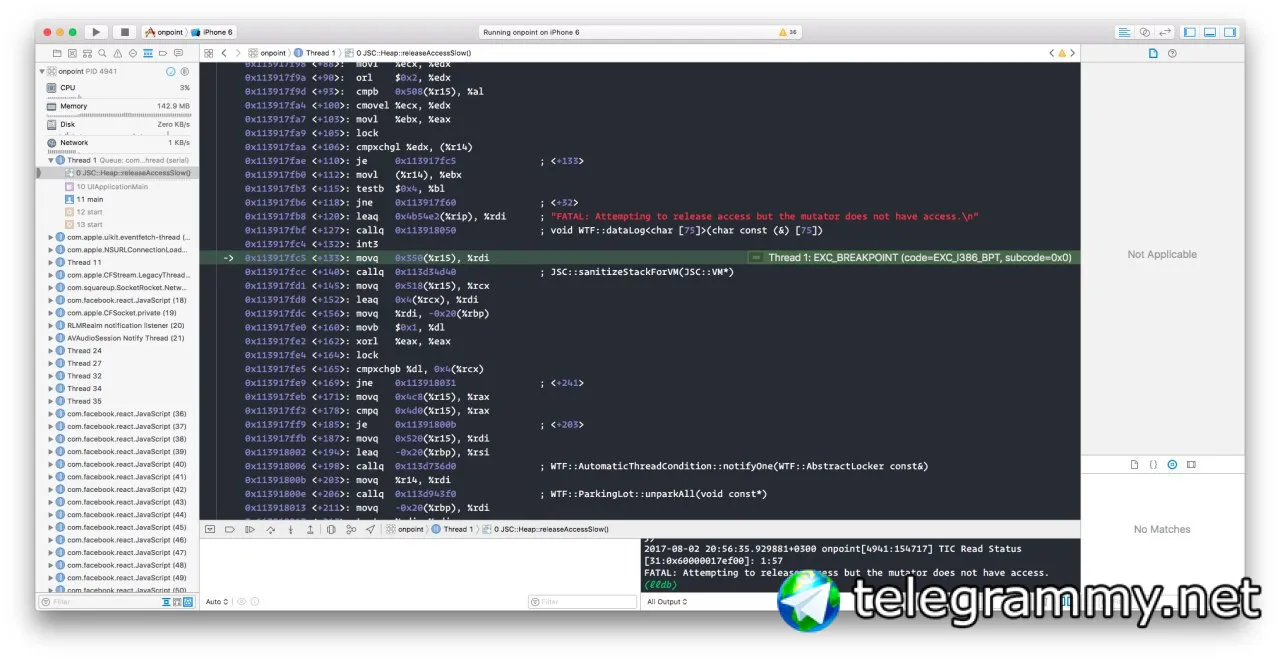Open the Report navigator speech-bubble icon

coord(178,53)
